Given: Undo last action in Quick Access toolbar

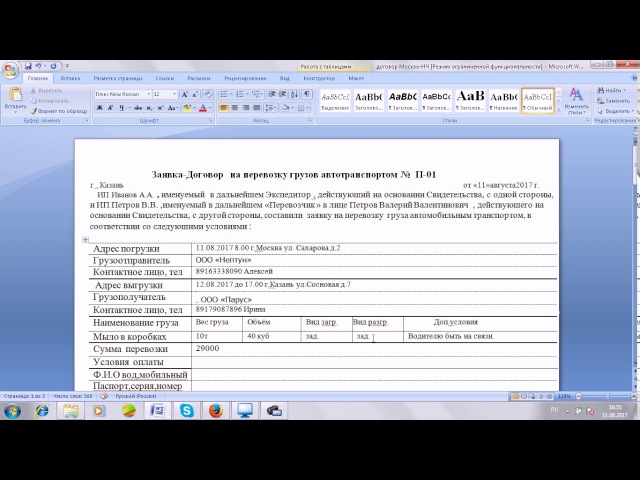Looking at the screenshot, I should (38, 66).
